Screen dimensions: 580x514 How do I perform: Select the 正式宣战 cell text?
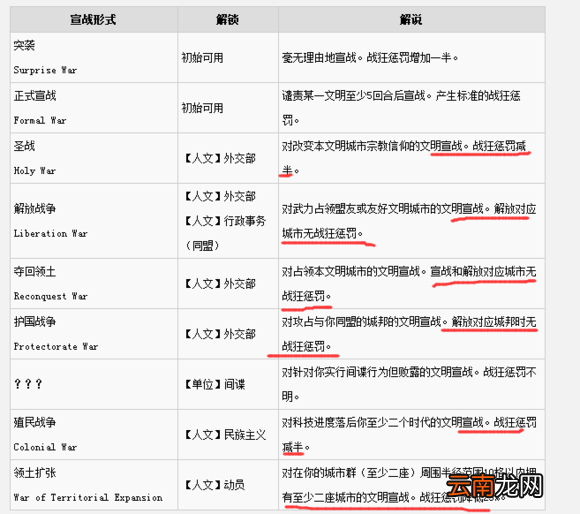pos(35,96)
